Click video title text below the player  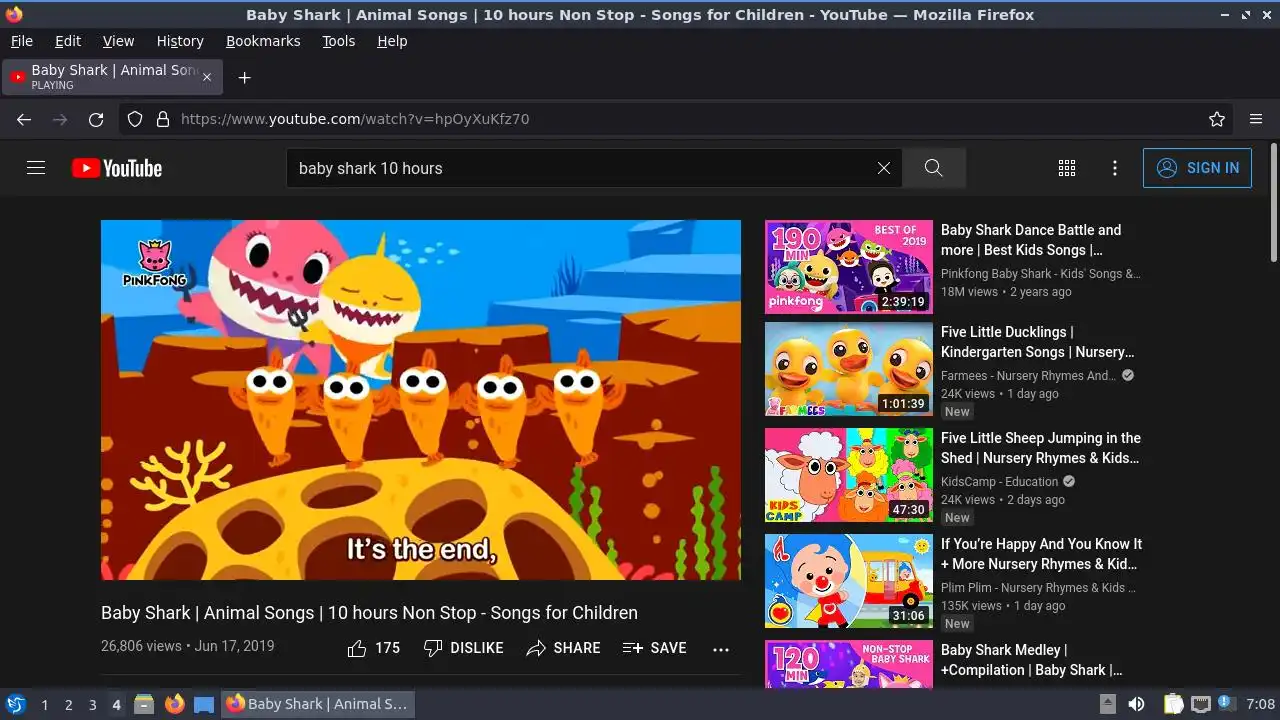[369, 613]
